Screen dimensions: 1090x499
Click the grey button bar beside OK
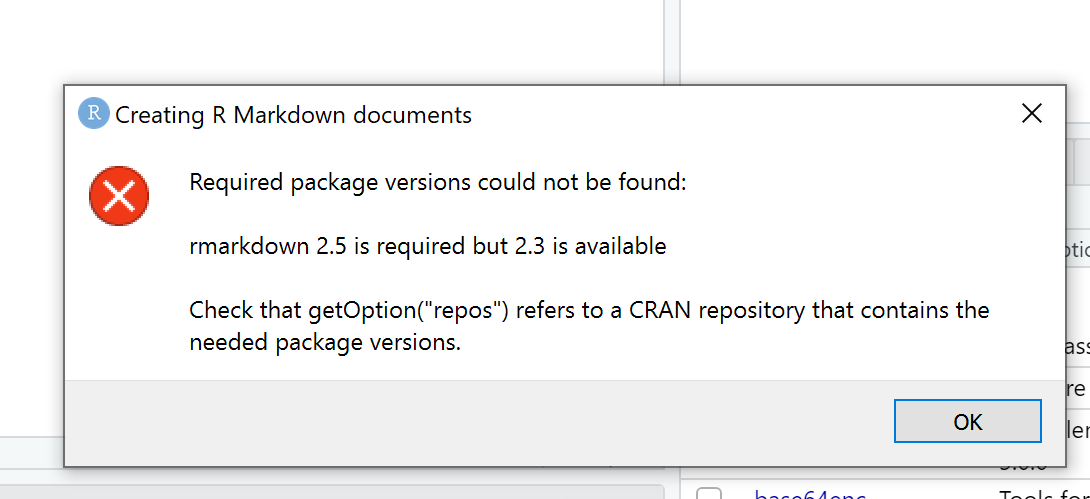[x=478, y=423]
